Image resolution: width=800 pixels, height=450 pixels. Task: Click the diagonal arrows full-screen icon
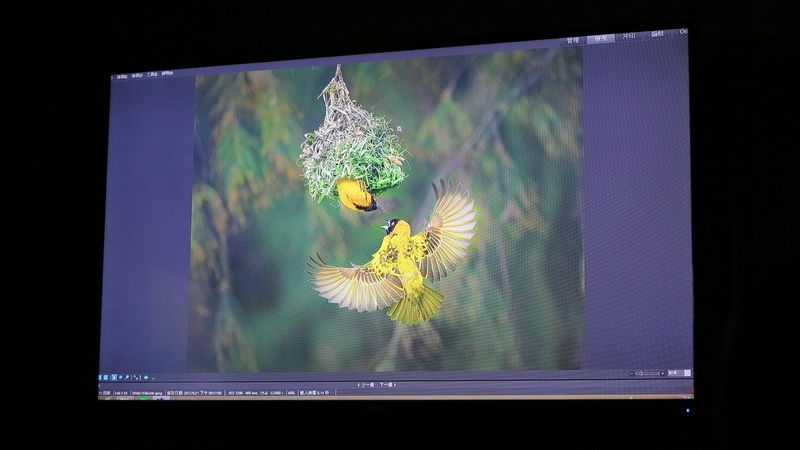click(136, 378)
